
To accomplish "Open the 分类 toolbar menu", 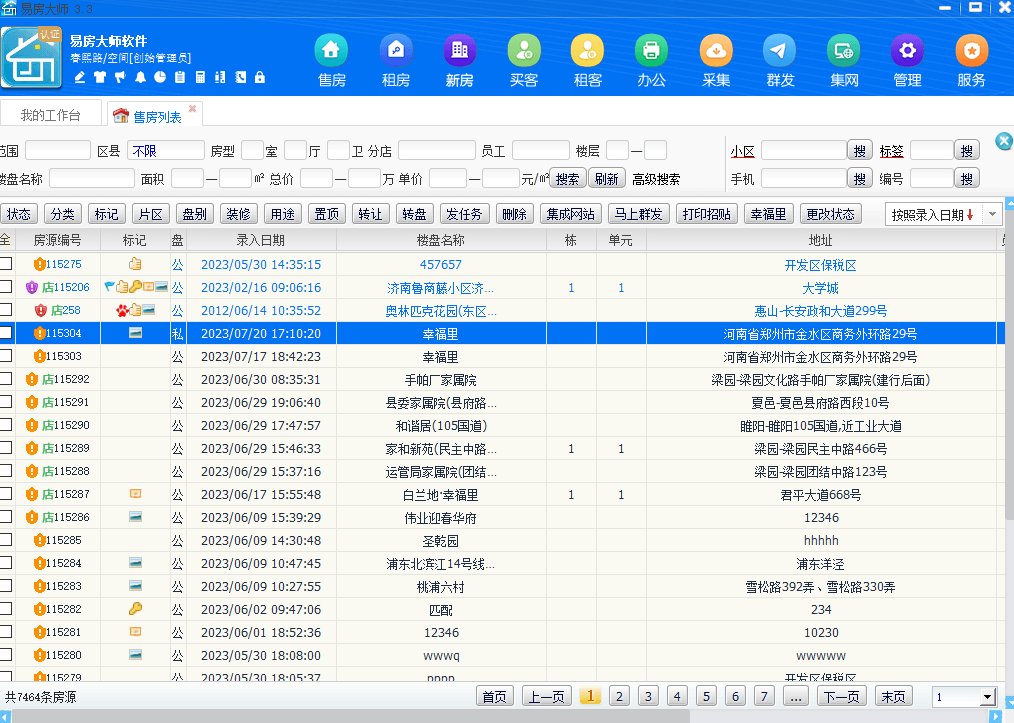I will point(63,214).
